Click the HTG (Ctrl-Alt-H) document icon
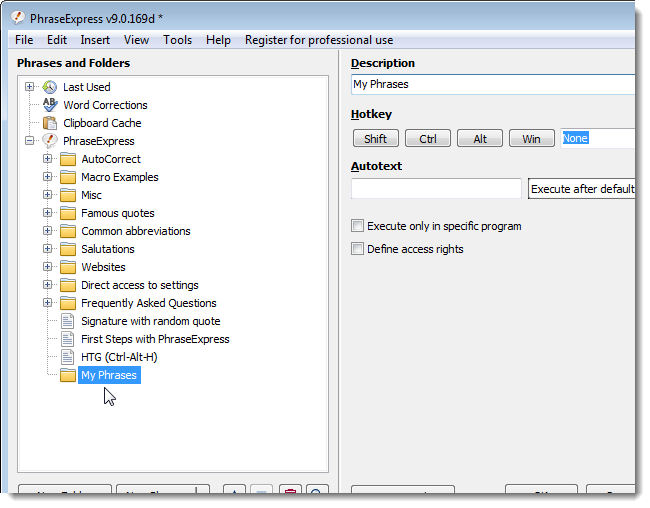 [68, 357]
